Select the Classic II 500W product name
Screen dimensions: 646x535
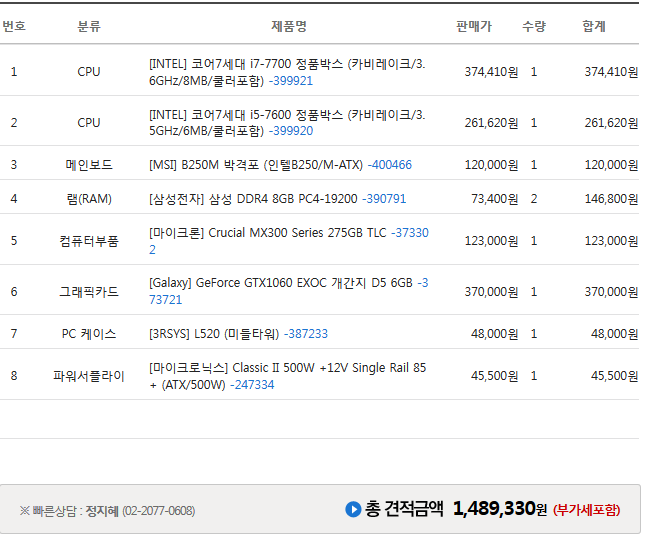pyautogui.click(x=287, y=376)
